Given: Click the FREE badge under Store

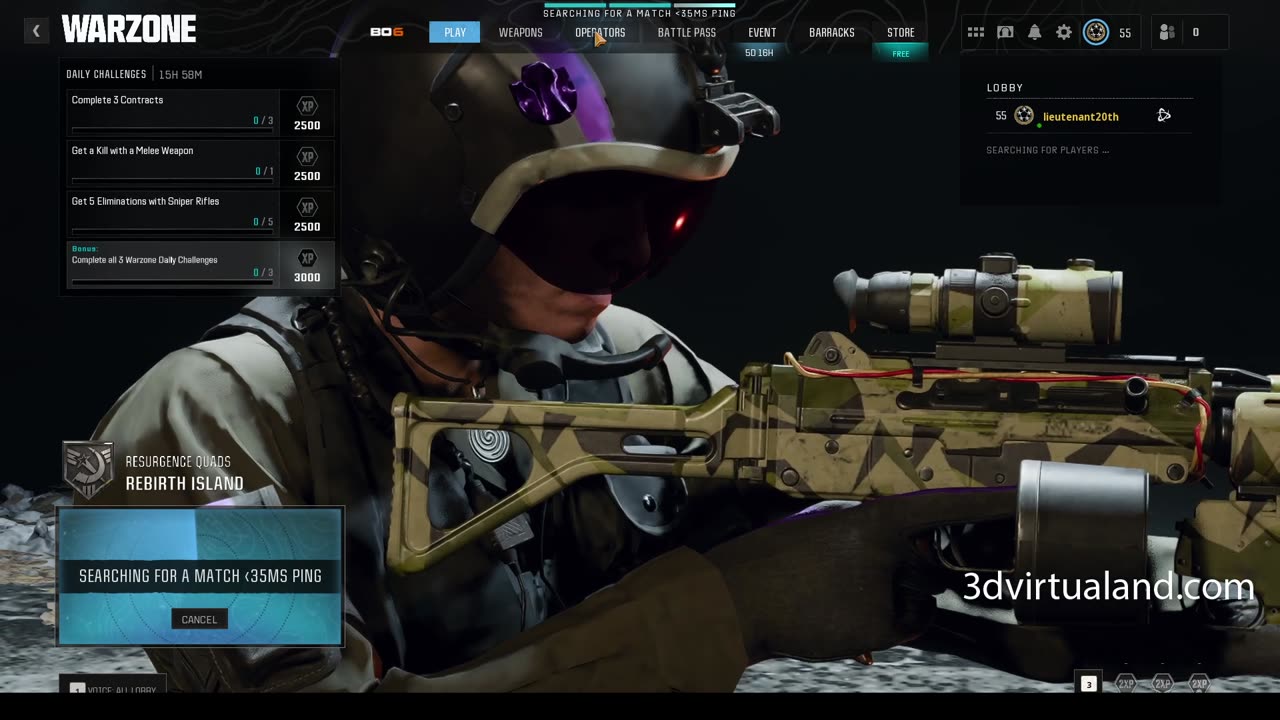Looking at the screenshot, I should tap(901, 54).
